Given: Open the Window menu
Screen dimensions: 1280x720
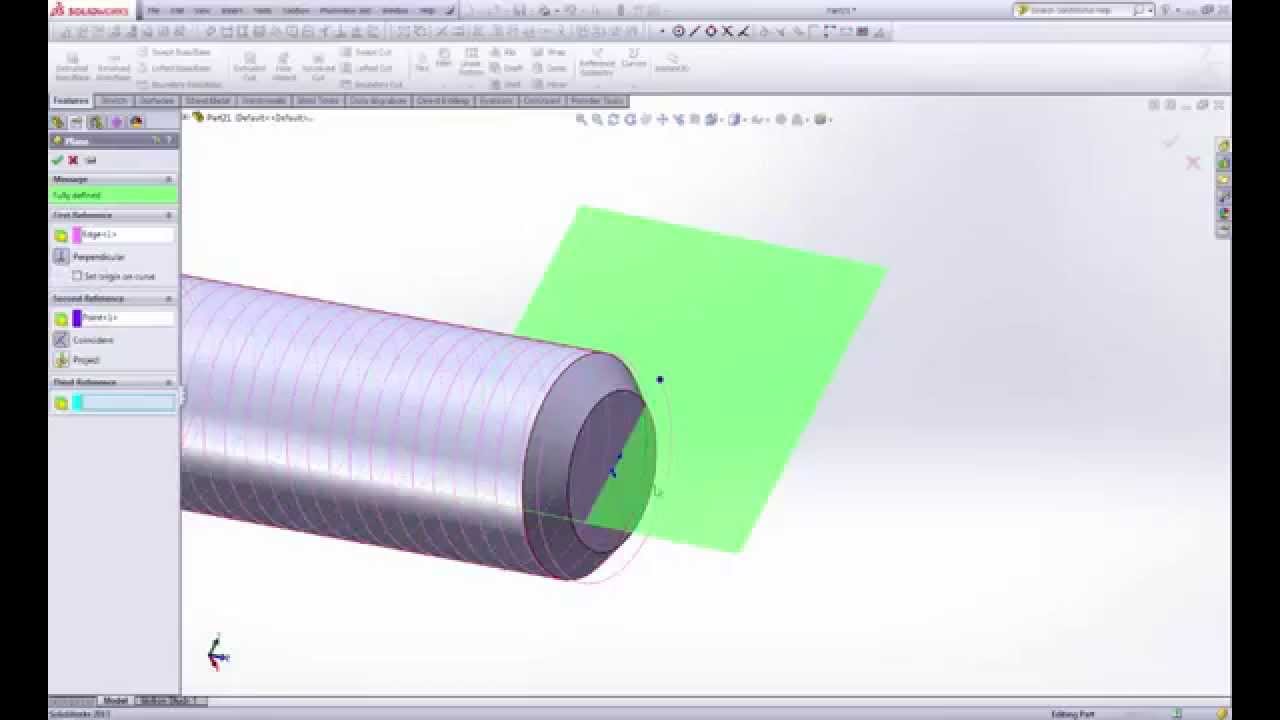Looking at the screenshot, I should coord(395,10).
